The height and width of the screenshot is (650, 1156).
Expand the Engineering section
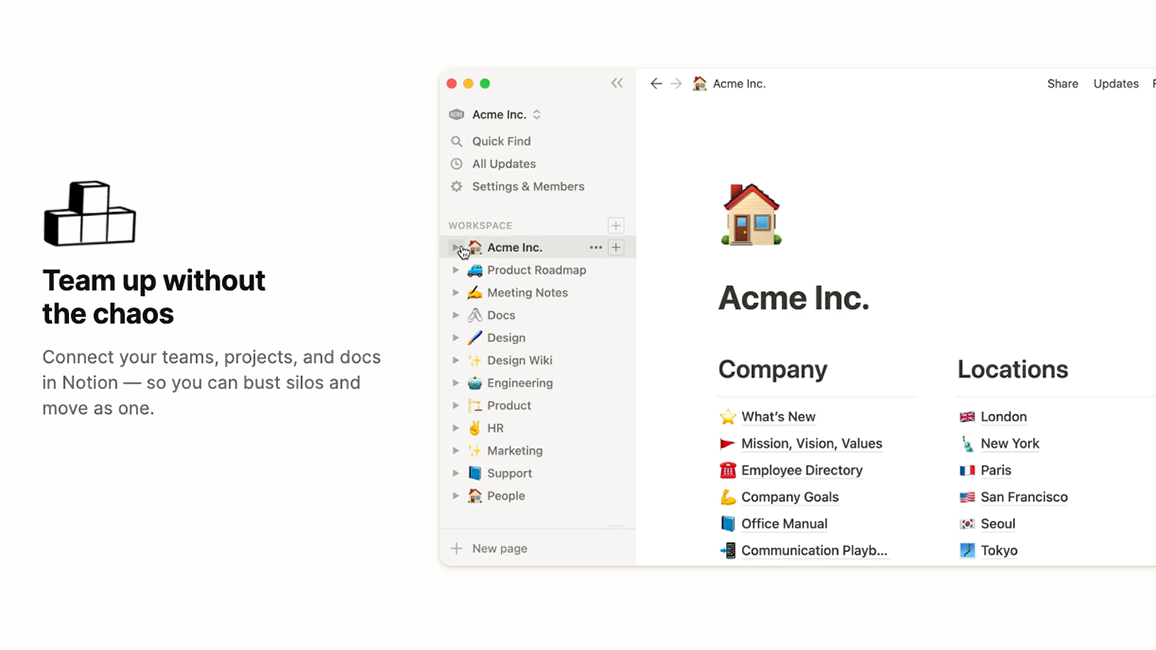click(457, 382)
